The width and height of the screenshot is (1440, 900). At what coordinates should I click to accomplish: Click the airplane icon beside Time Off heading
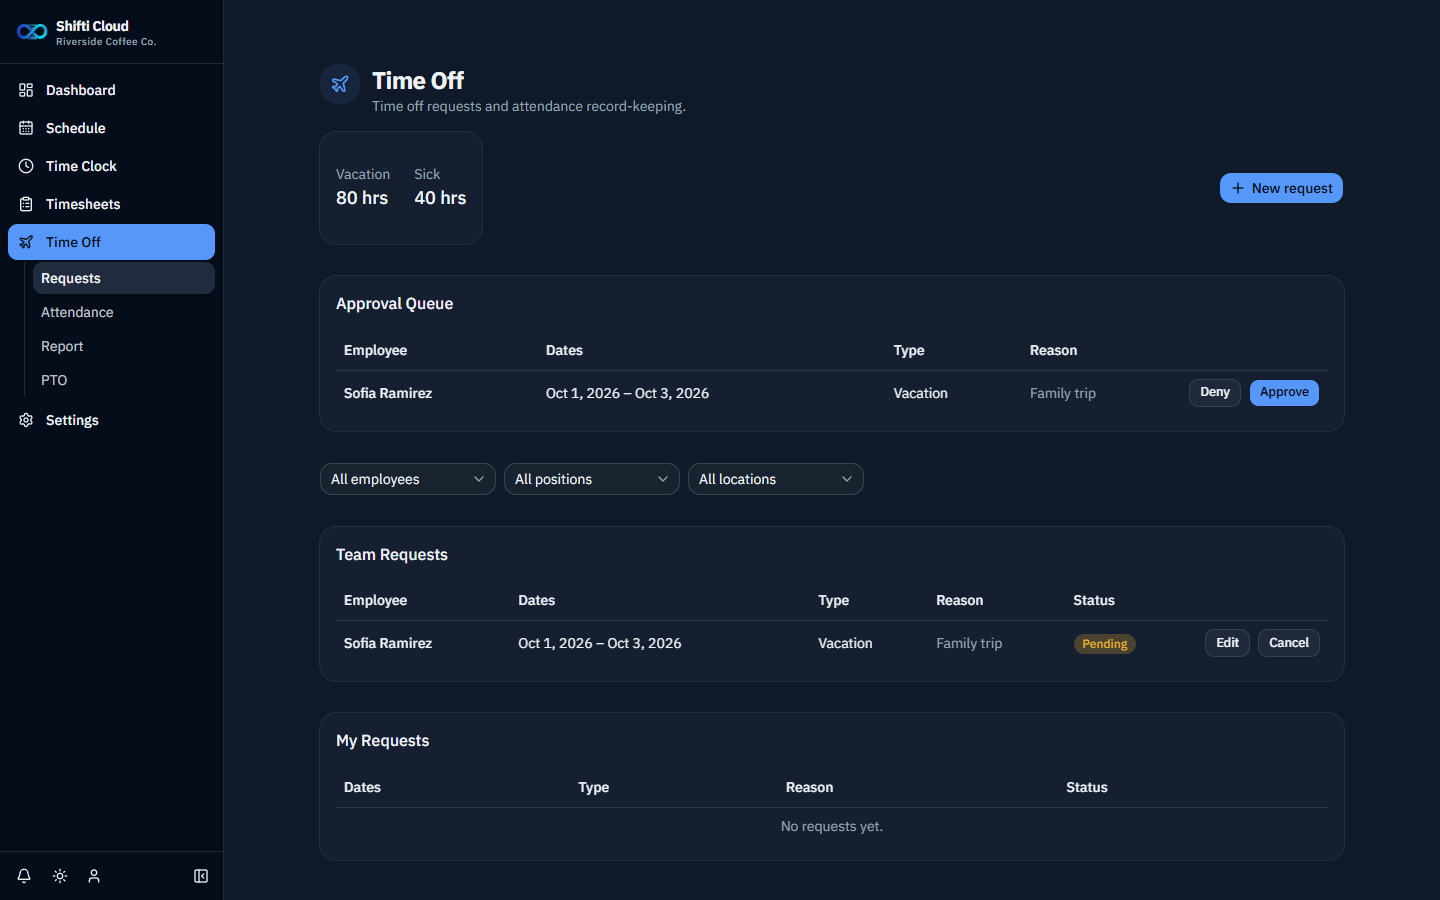tap(340, 84)
